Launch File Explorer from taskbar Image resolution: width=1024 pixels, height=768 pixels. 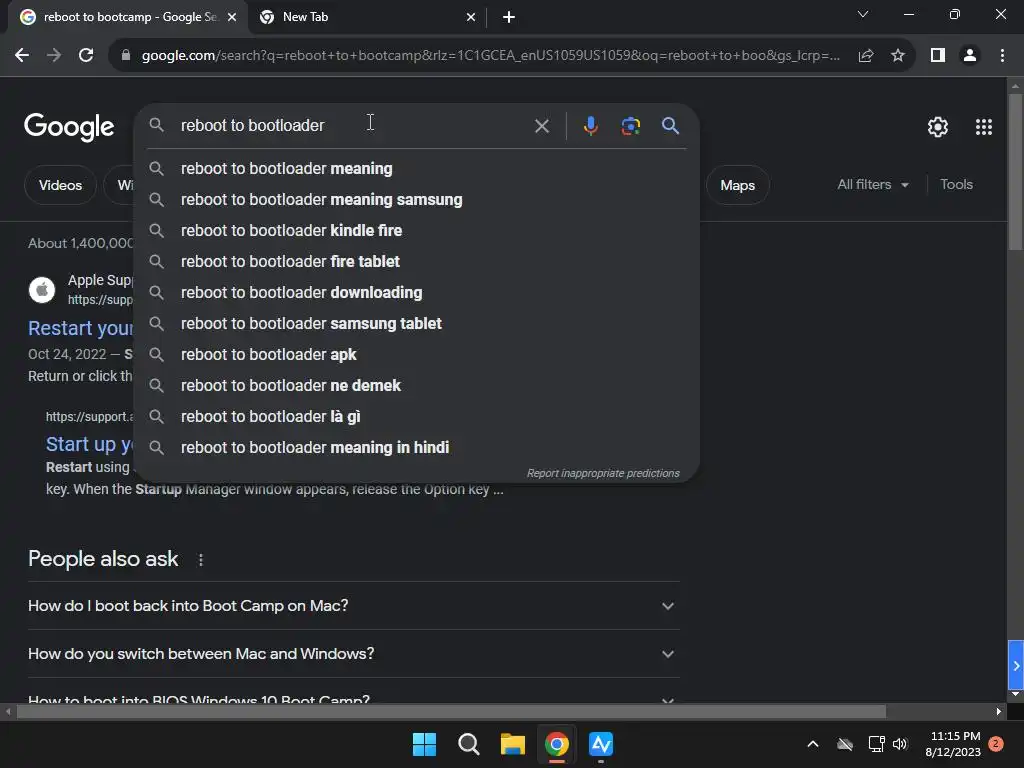coord(513,744)
